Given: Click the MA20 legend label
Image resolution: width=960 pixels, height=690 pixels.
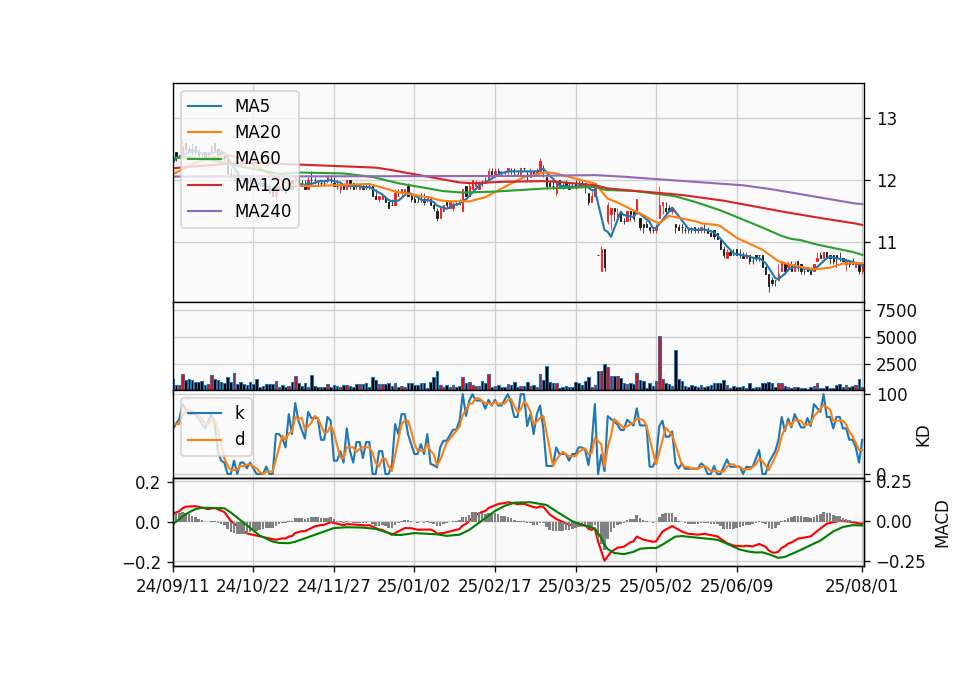Looking at the screenshot, I should tap(257, 132).
